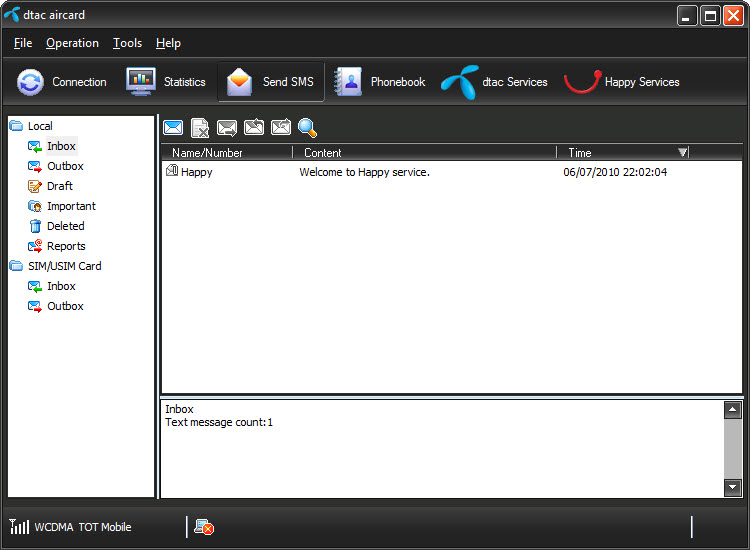Click the TOT Mobile operator label
This screenshot has width=750, height=550.
tap(105, 527)
